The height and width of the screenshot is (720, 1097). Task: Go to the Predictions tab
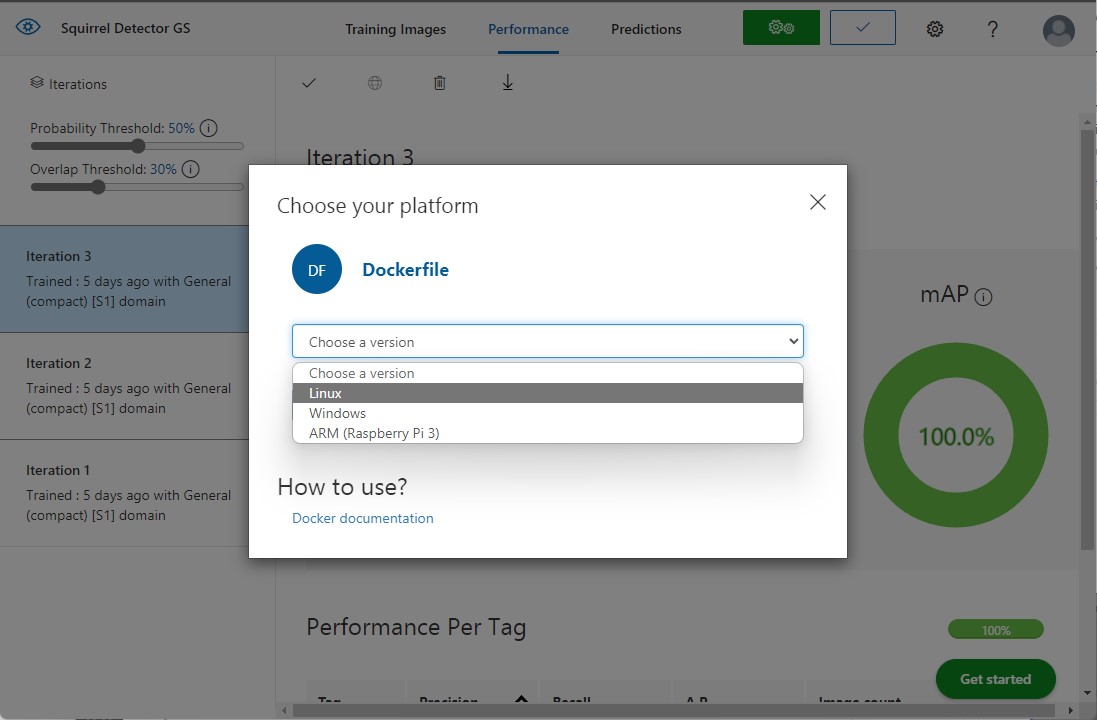click(x=646, y=29)
